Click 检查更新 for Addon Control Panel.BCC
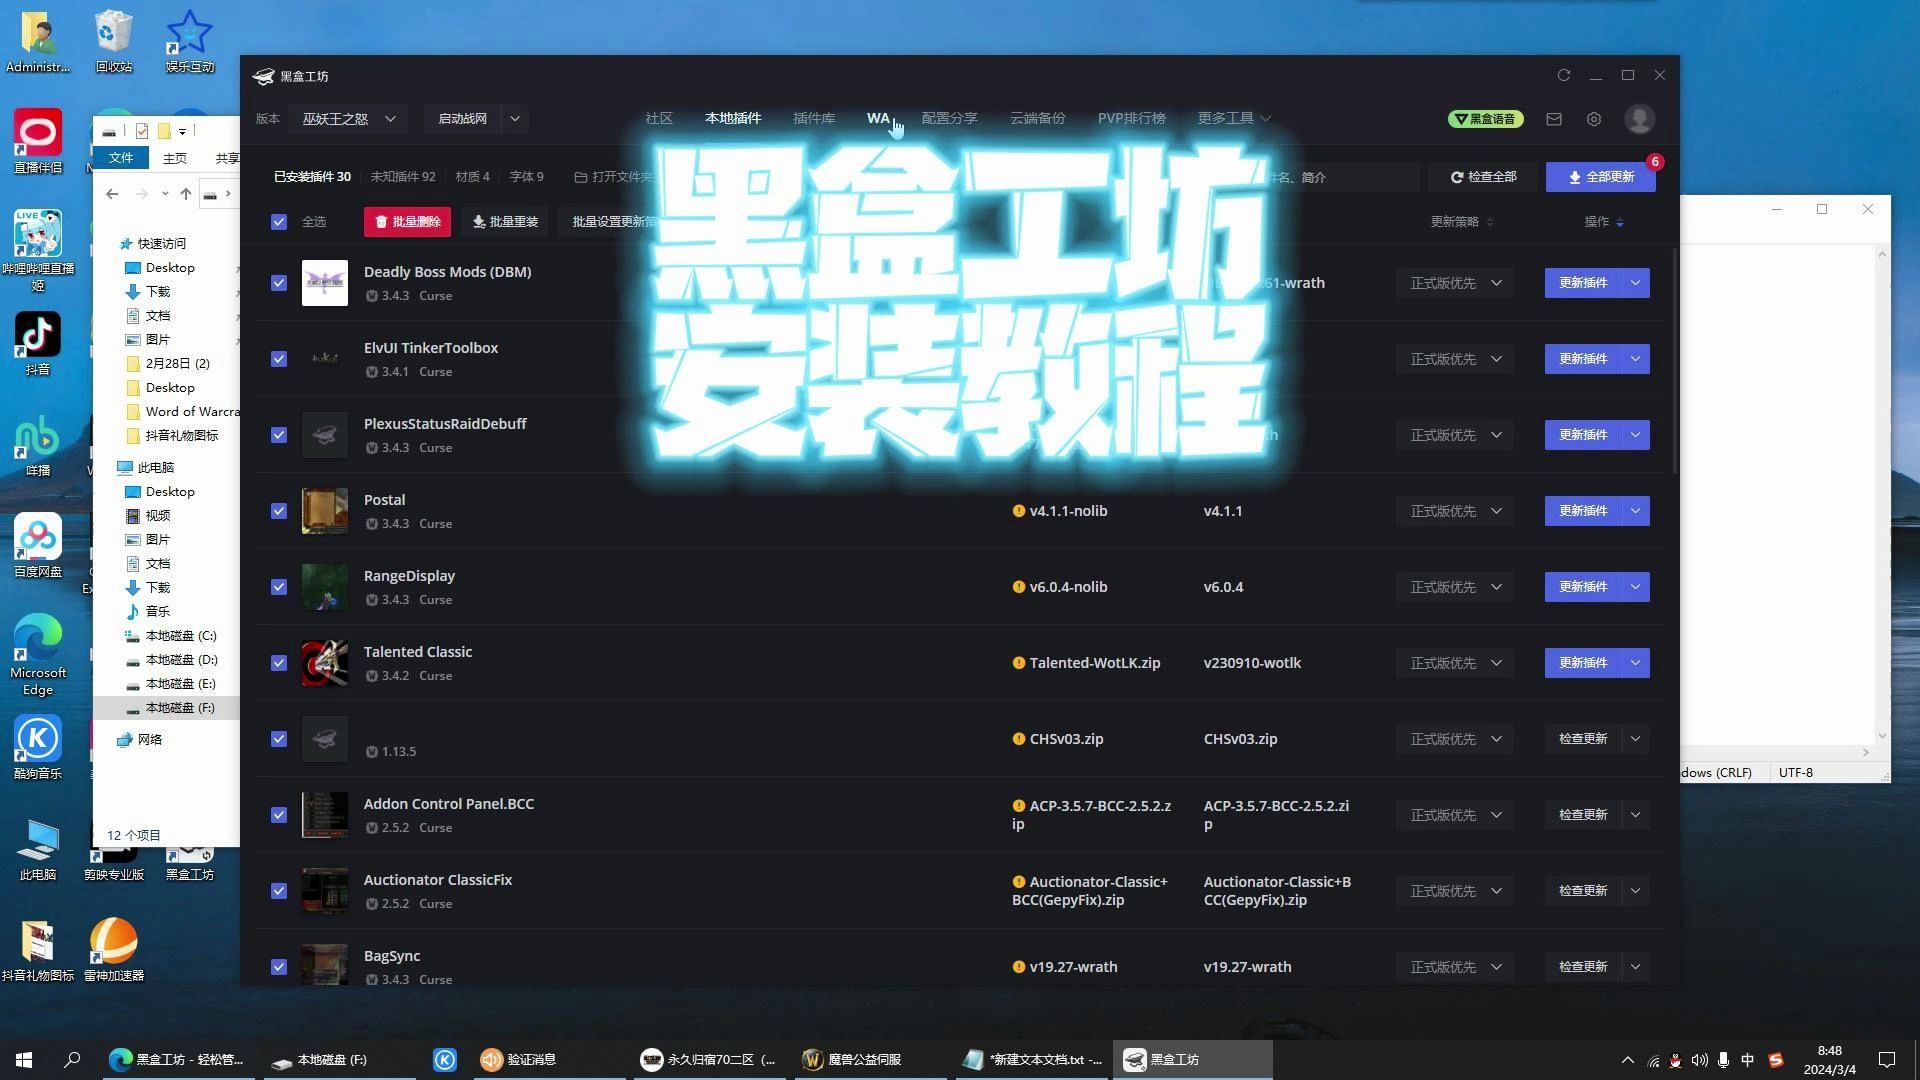The width and height of the screenshot is (1920, 1080). (1583, 815)
